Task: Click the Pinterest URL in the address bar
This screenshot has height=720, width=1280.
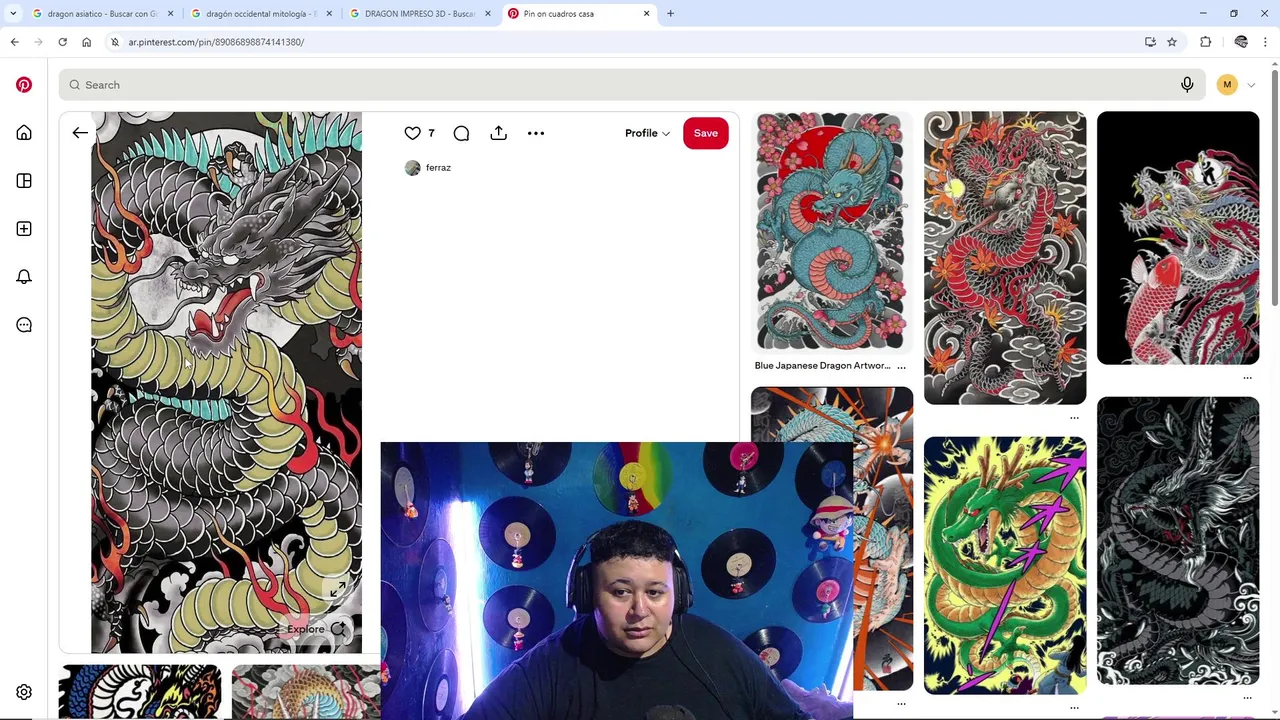Action: pos(216,42)
